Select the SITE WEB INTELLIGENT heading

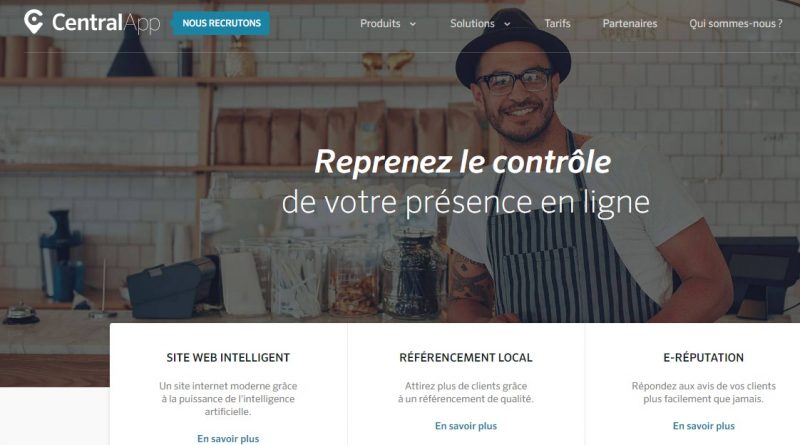point(228,358)
